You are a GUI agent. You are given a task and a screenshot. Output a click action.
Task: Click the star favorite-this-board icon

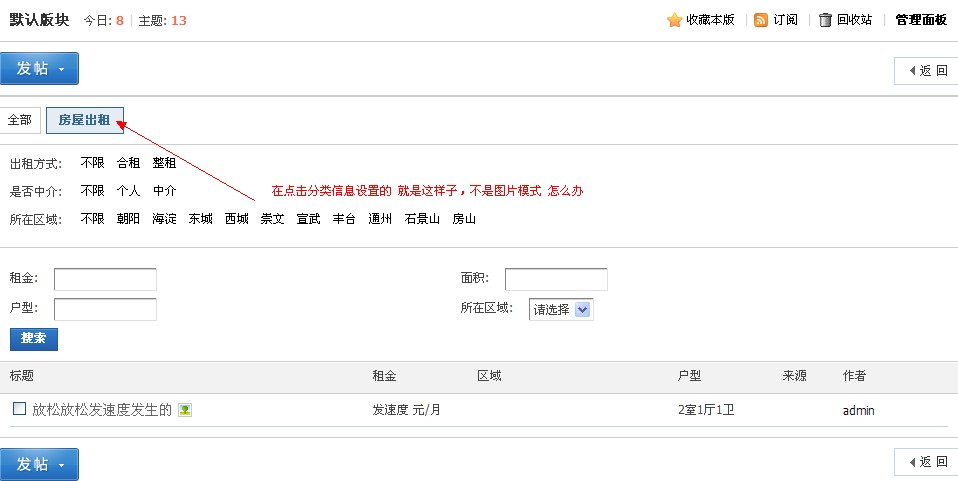pos(674,20)
